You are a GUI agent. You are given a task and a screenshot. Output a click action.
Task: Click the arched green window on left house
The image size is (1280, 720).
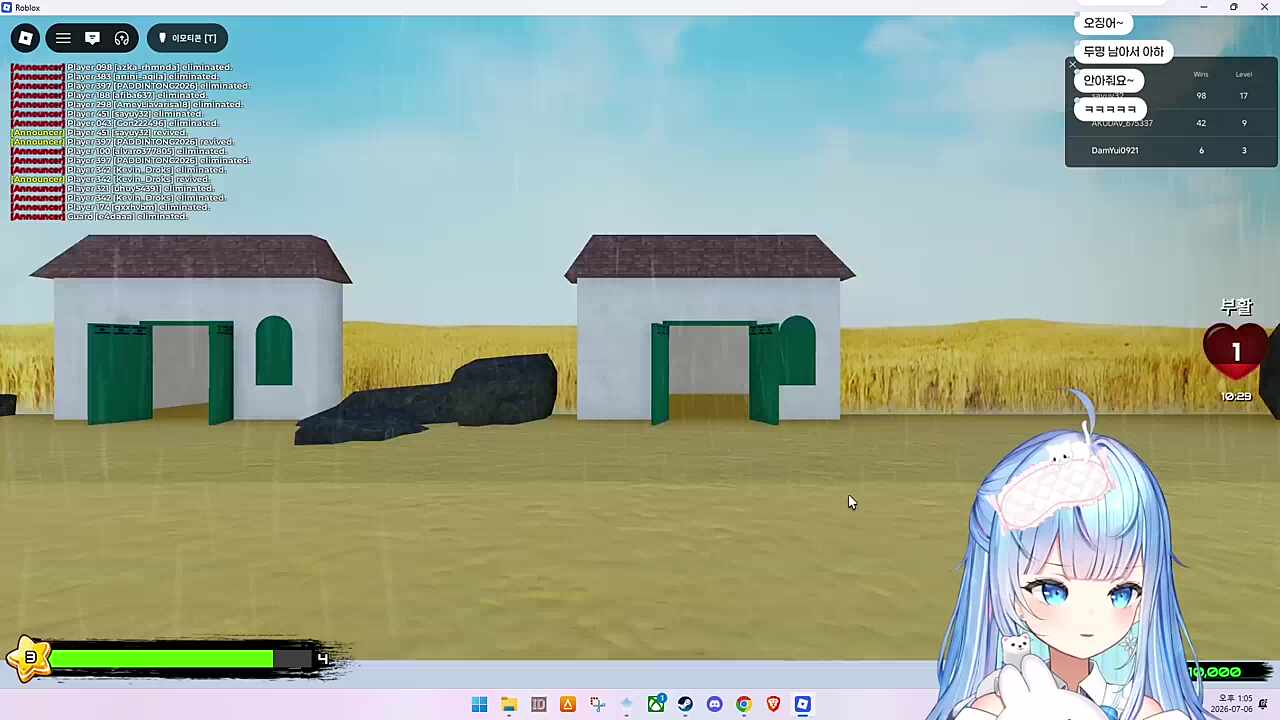274,351
